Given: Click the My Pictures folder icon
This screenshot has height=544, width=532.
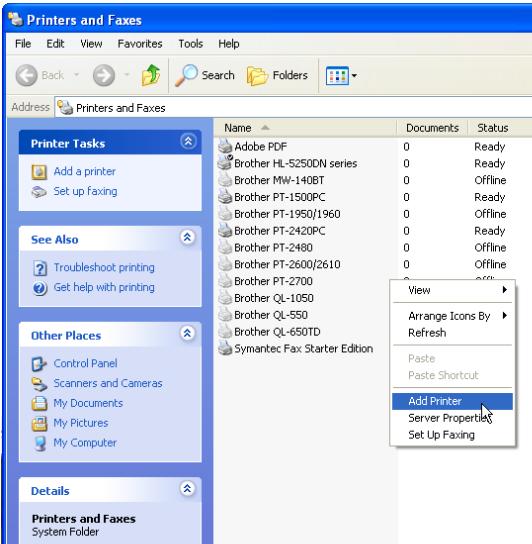Looking at the screenshot, I should coord(39,423).
